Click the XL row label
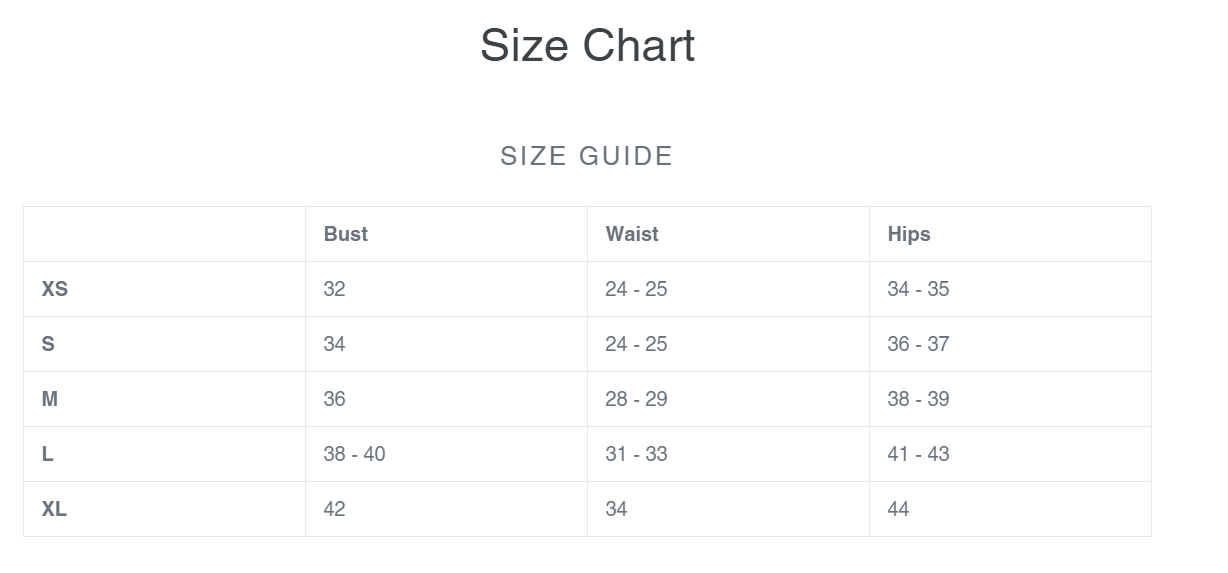 [54, 509]
